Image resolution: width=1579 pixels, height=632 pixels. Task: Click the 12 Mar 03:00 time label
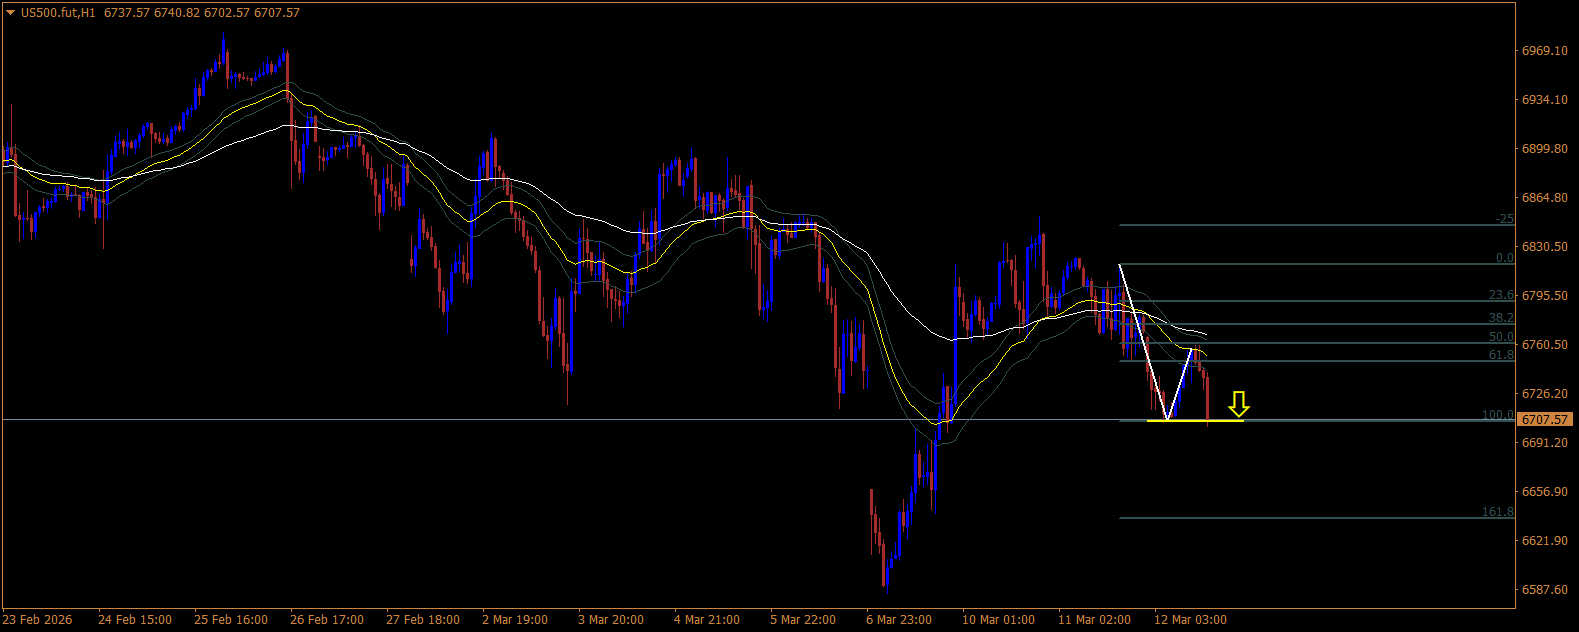coord(1190,620)
